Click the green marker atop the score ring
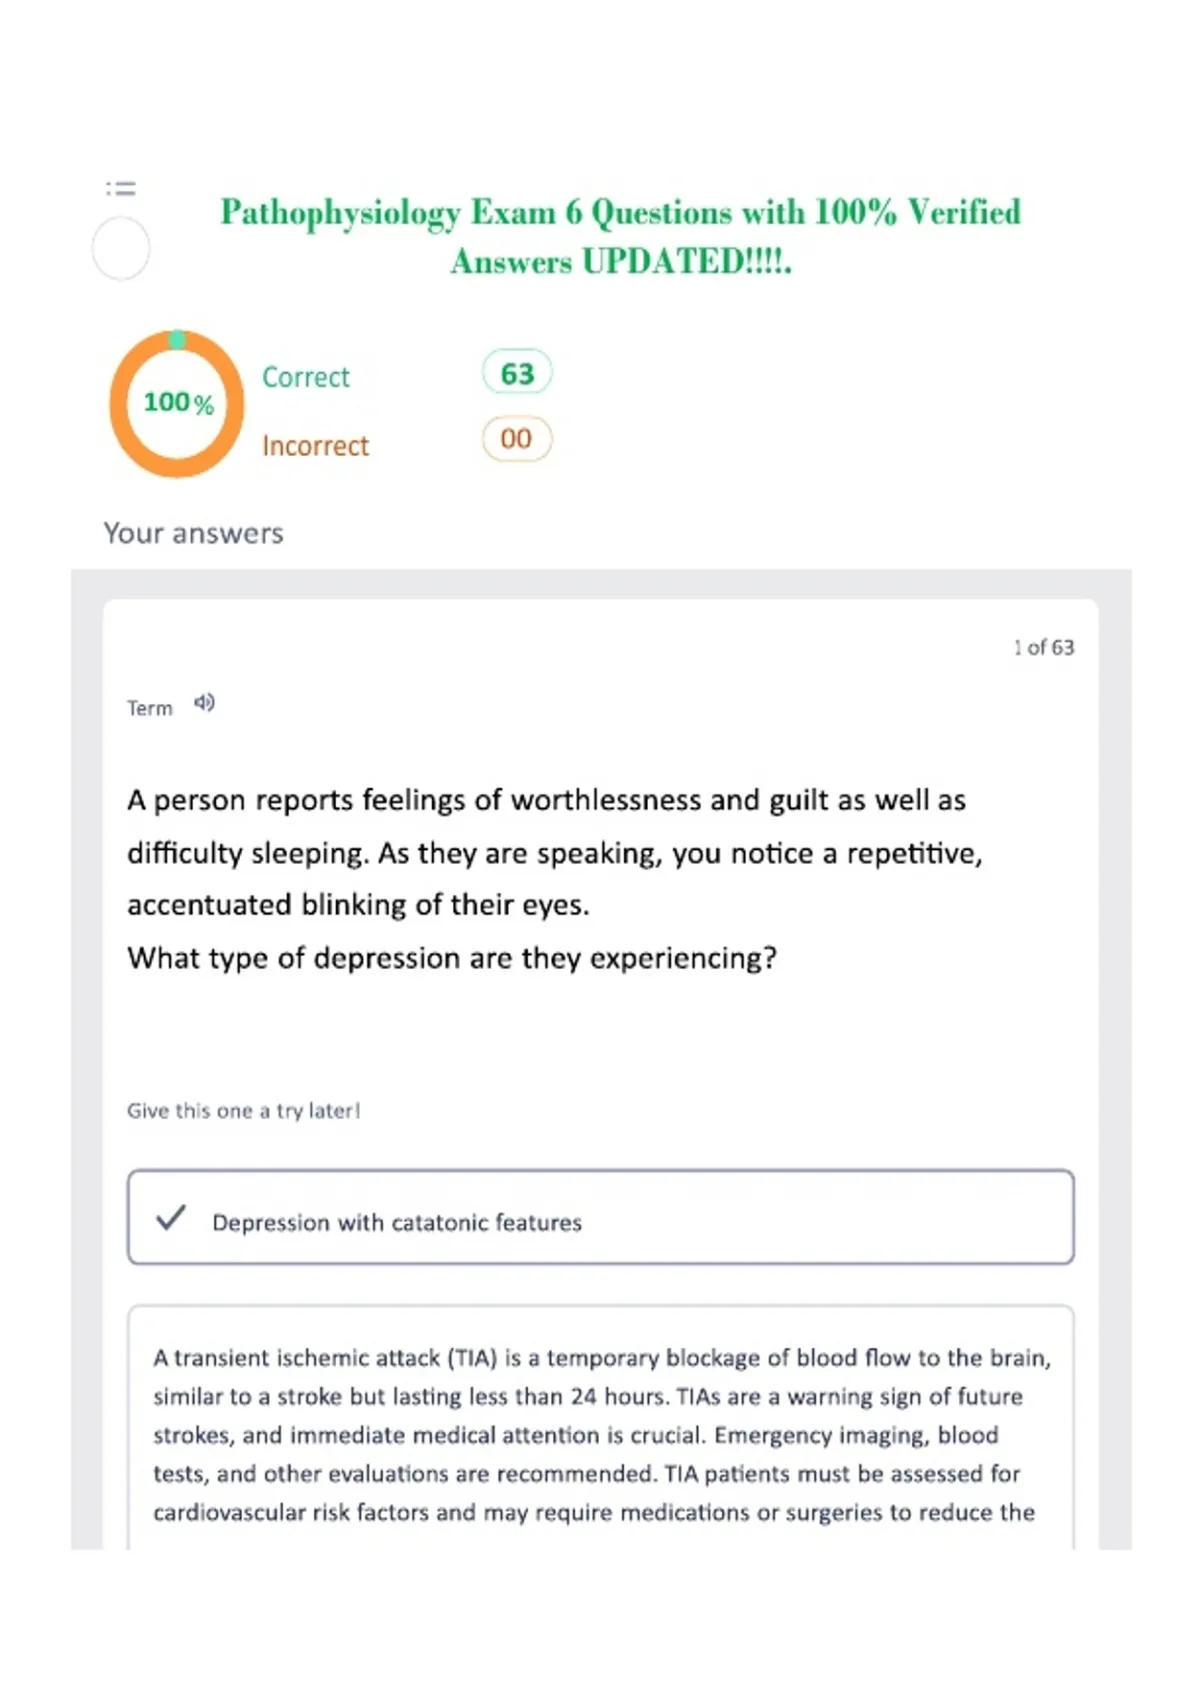1200x1700 pixels. point(177,340)
